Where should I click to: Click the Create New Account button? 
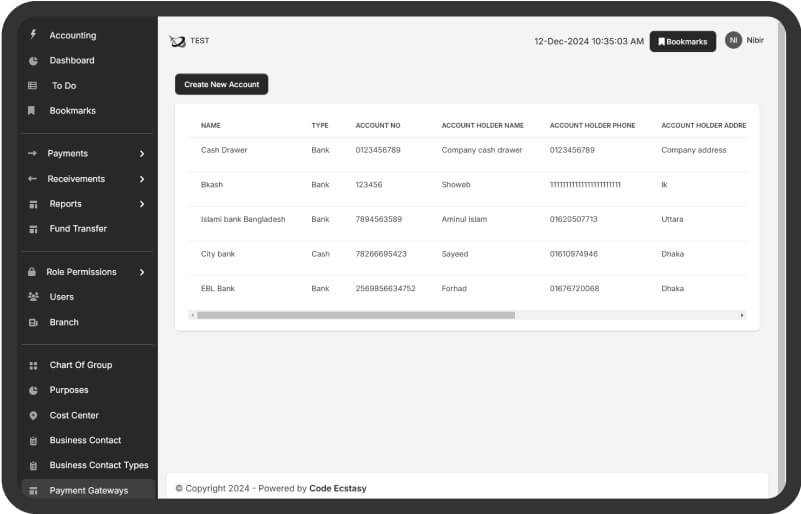coord(221,85)
